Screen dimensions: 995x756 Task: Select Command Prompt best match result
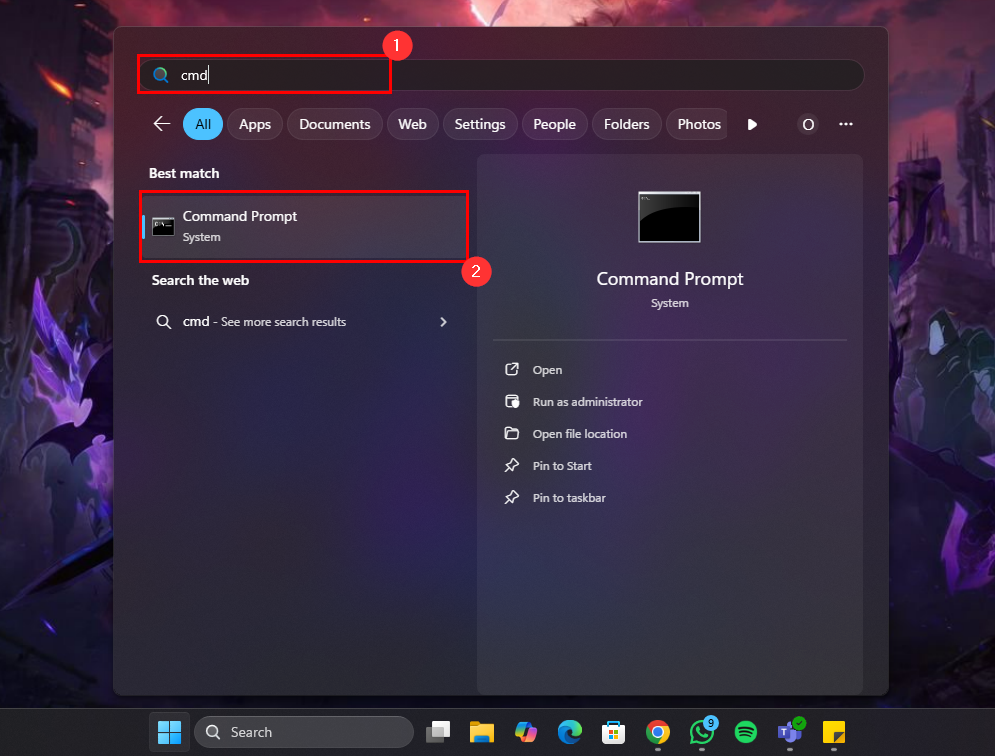pos(304,226)
